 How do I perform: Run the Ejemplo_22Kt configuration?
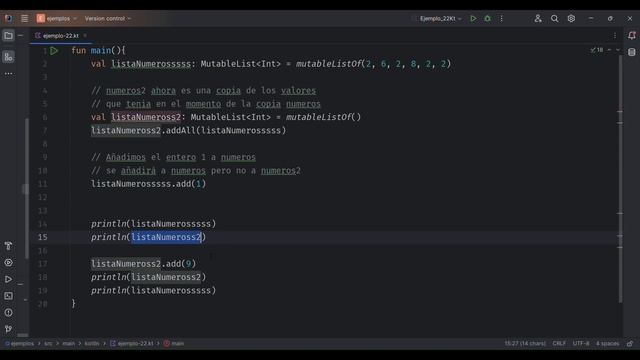coord(473,18)
